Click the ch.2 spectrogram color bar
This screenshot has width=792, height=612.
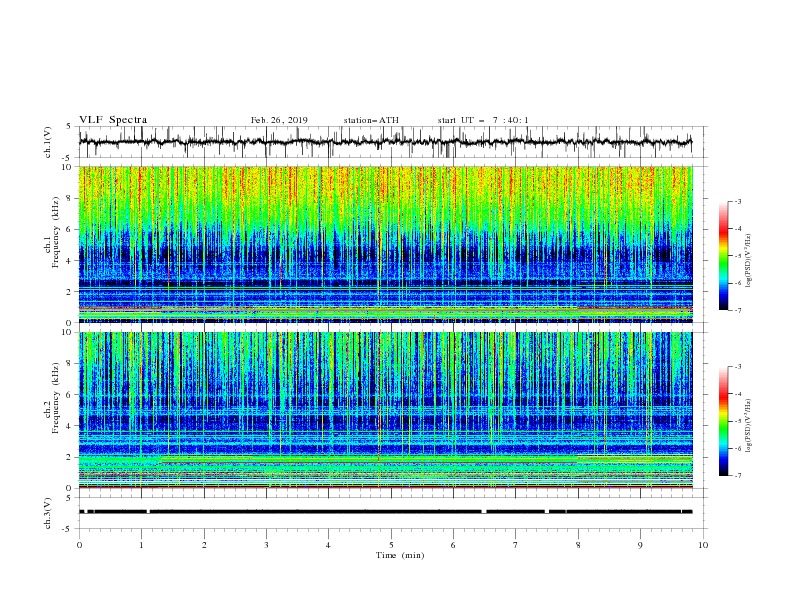723,421
